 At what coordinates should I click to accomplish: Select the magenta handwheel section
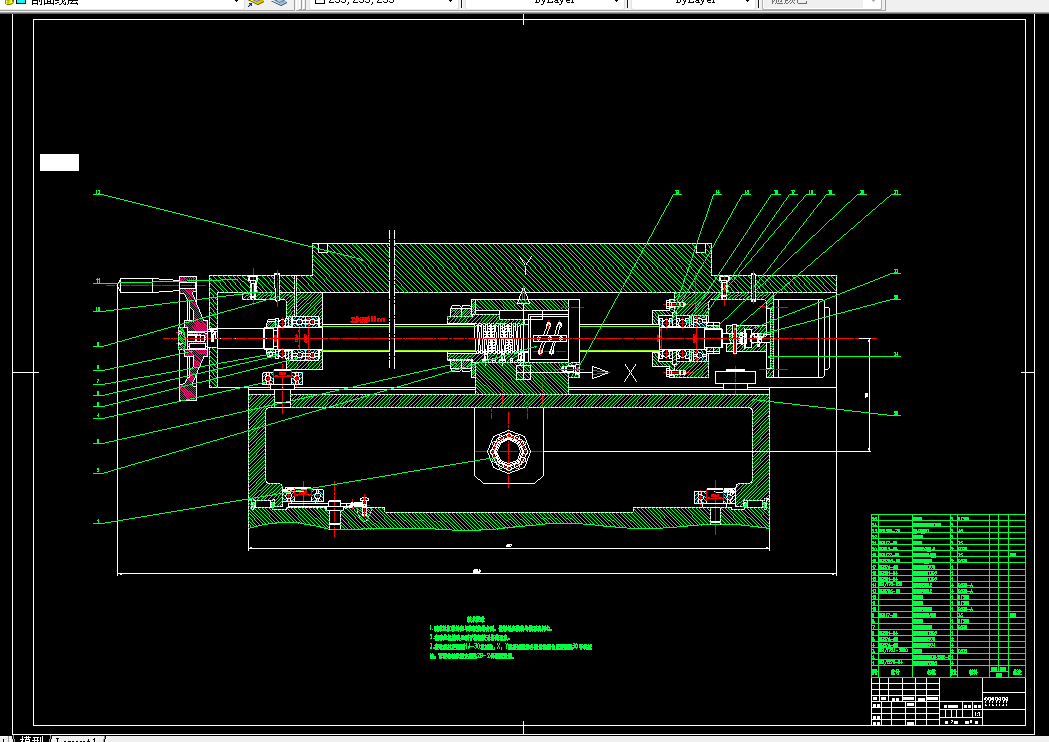tap(193, 339)
